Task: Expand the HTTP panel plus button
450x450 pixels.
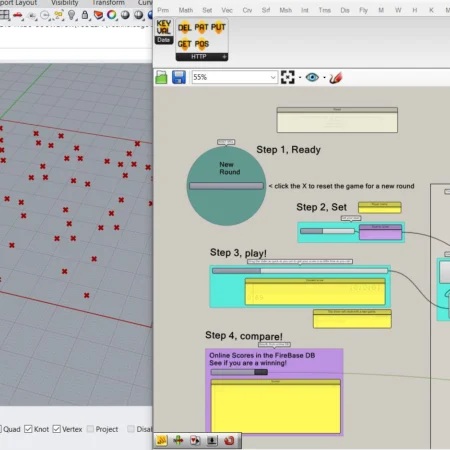Action: [224, 57]
